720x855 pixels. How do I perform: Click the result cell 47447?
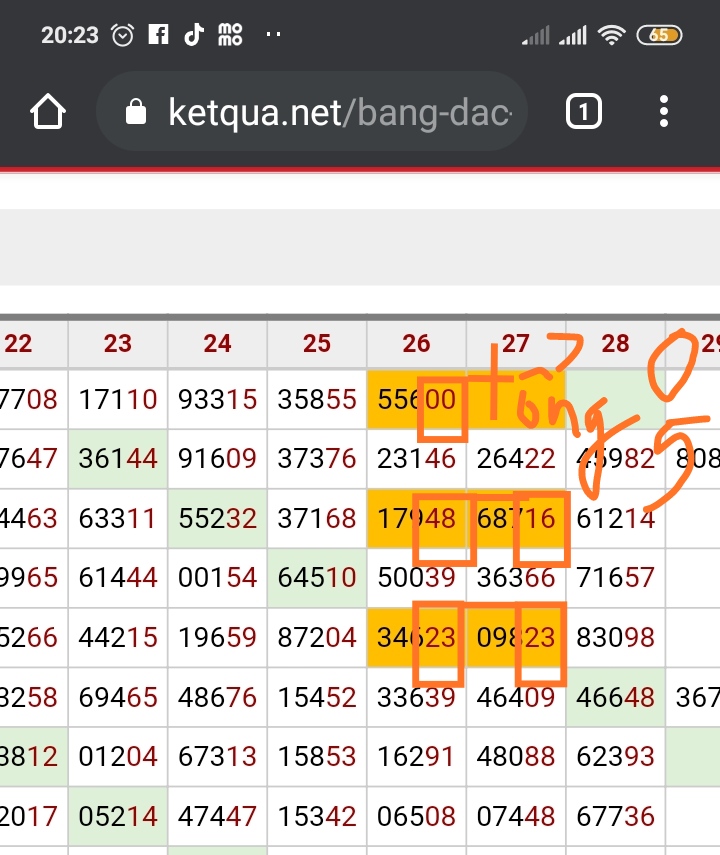coord(217,816)
